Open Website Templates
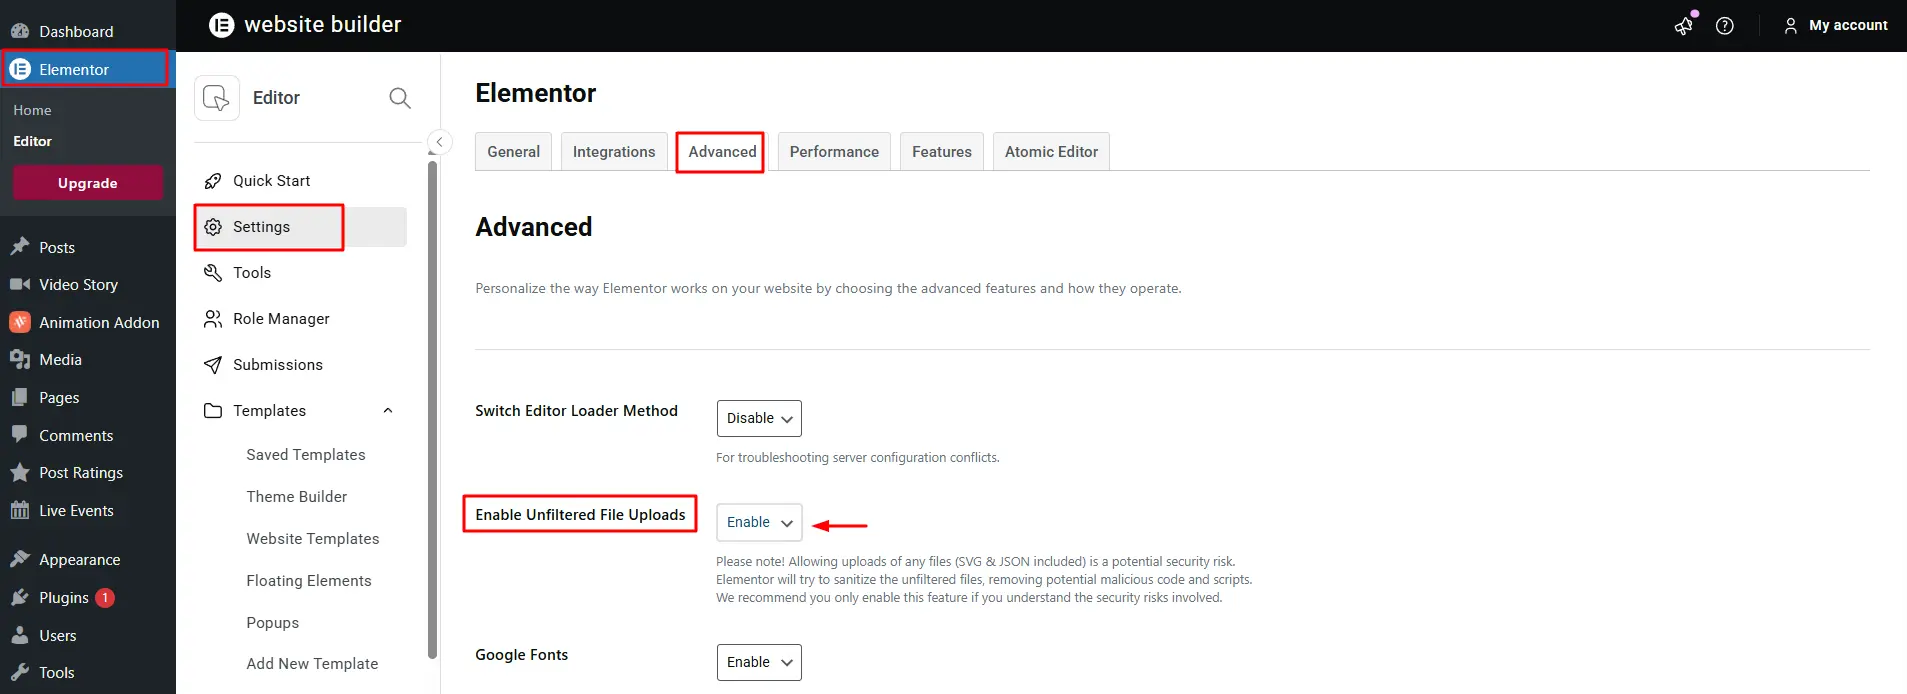This screenshot has width=1907, height=694. pyautogui.click(x=313, y=539)
